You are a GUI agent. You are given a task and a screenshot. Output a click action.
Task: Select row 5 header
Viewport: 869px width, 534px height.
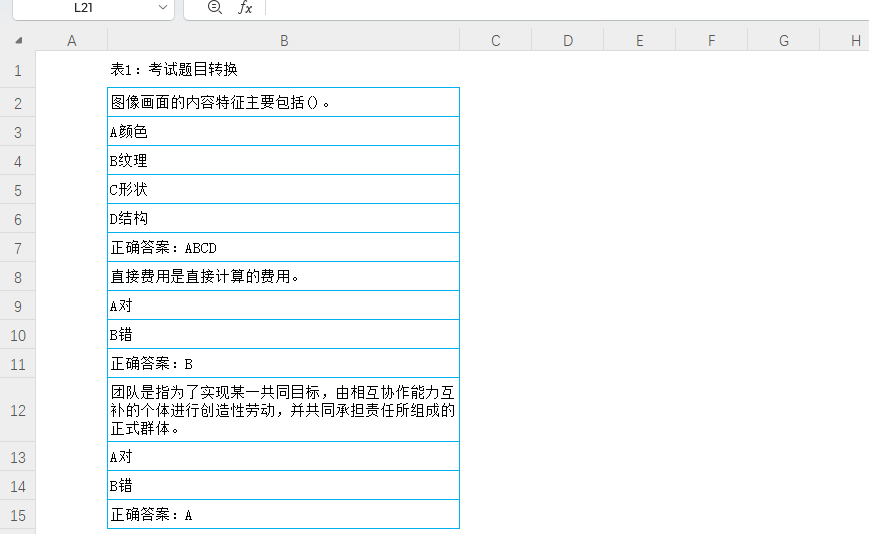(18, 191)
